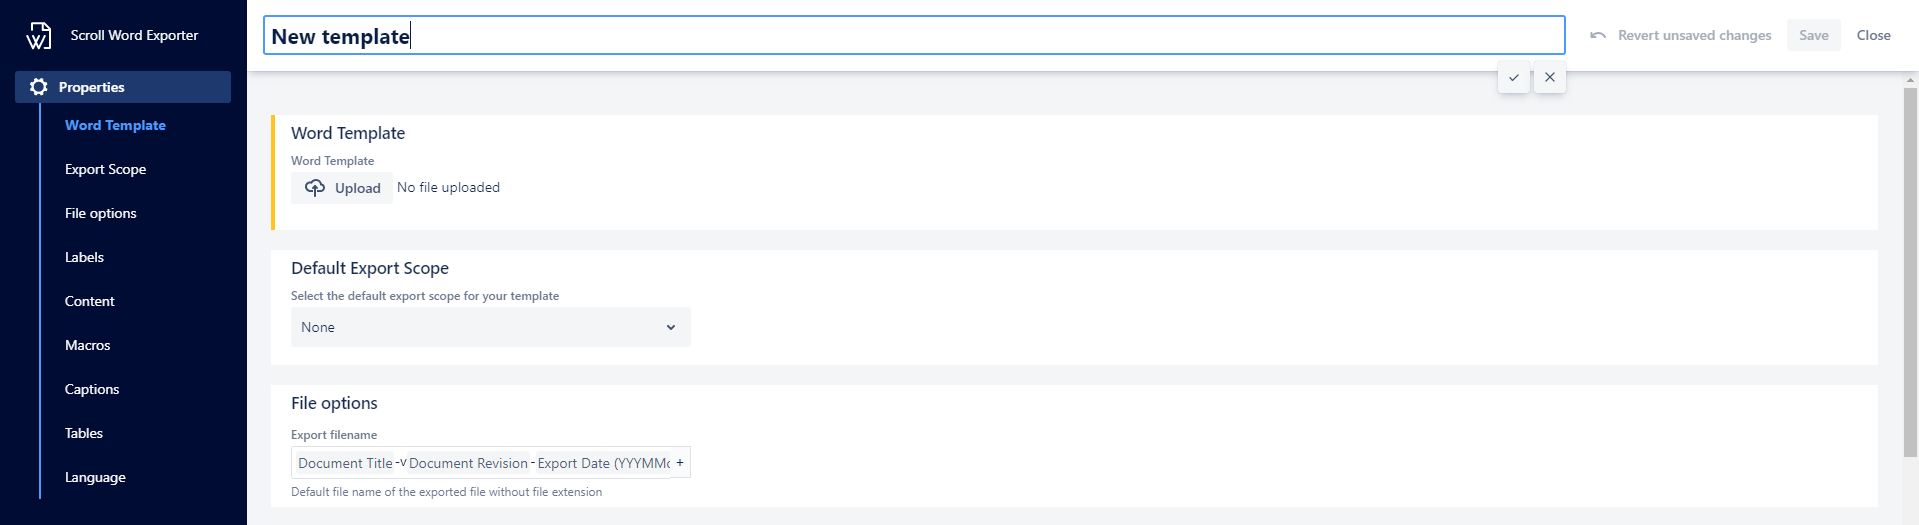Image resolution: width=1919 pixels, height=525 pixels.
Task: Add filename placeholder with plus icon
Action: (680, 463)
